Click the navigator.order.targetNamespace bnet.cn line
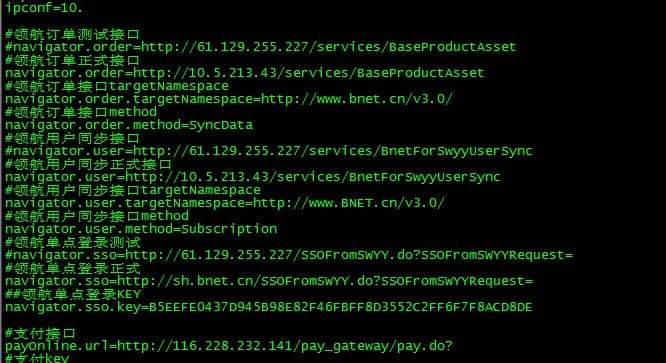Viewport: 666px width, 363px height. coord(229,99)
